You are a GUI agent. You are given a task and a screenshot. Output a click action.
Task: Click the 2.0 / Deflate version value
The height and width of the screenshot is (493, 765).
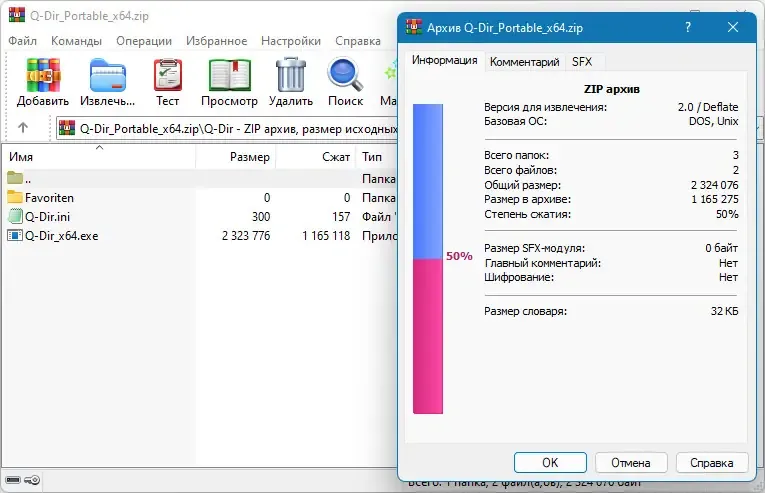[x=708, y=107]
